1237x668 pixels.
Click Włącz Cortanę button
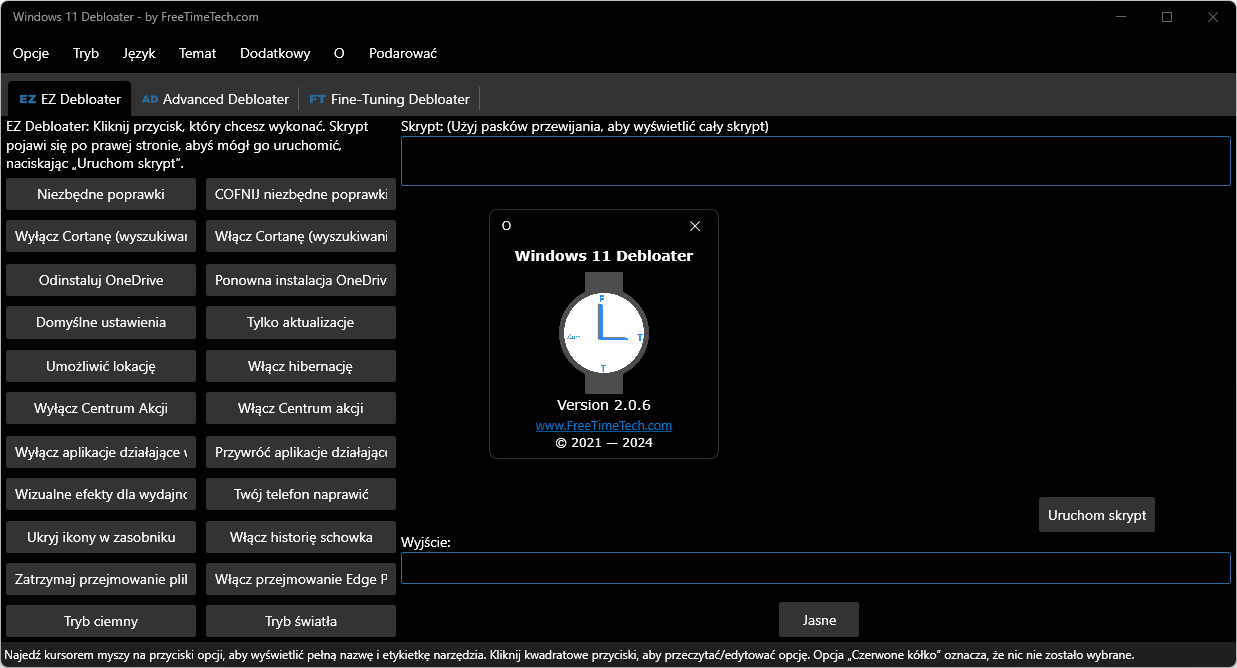tap(301, 237)
